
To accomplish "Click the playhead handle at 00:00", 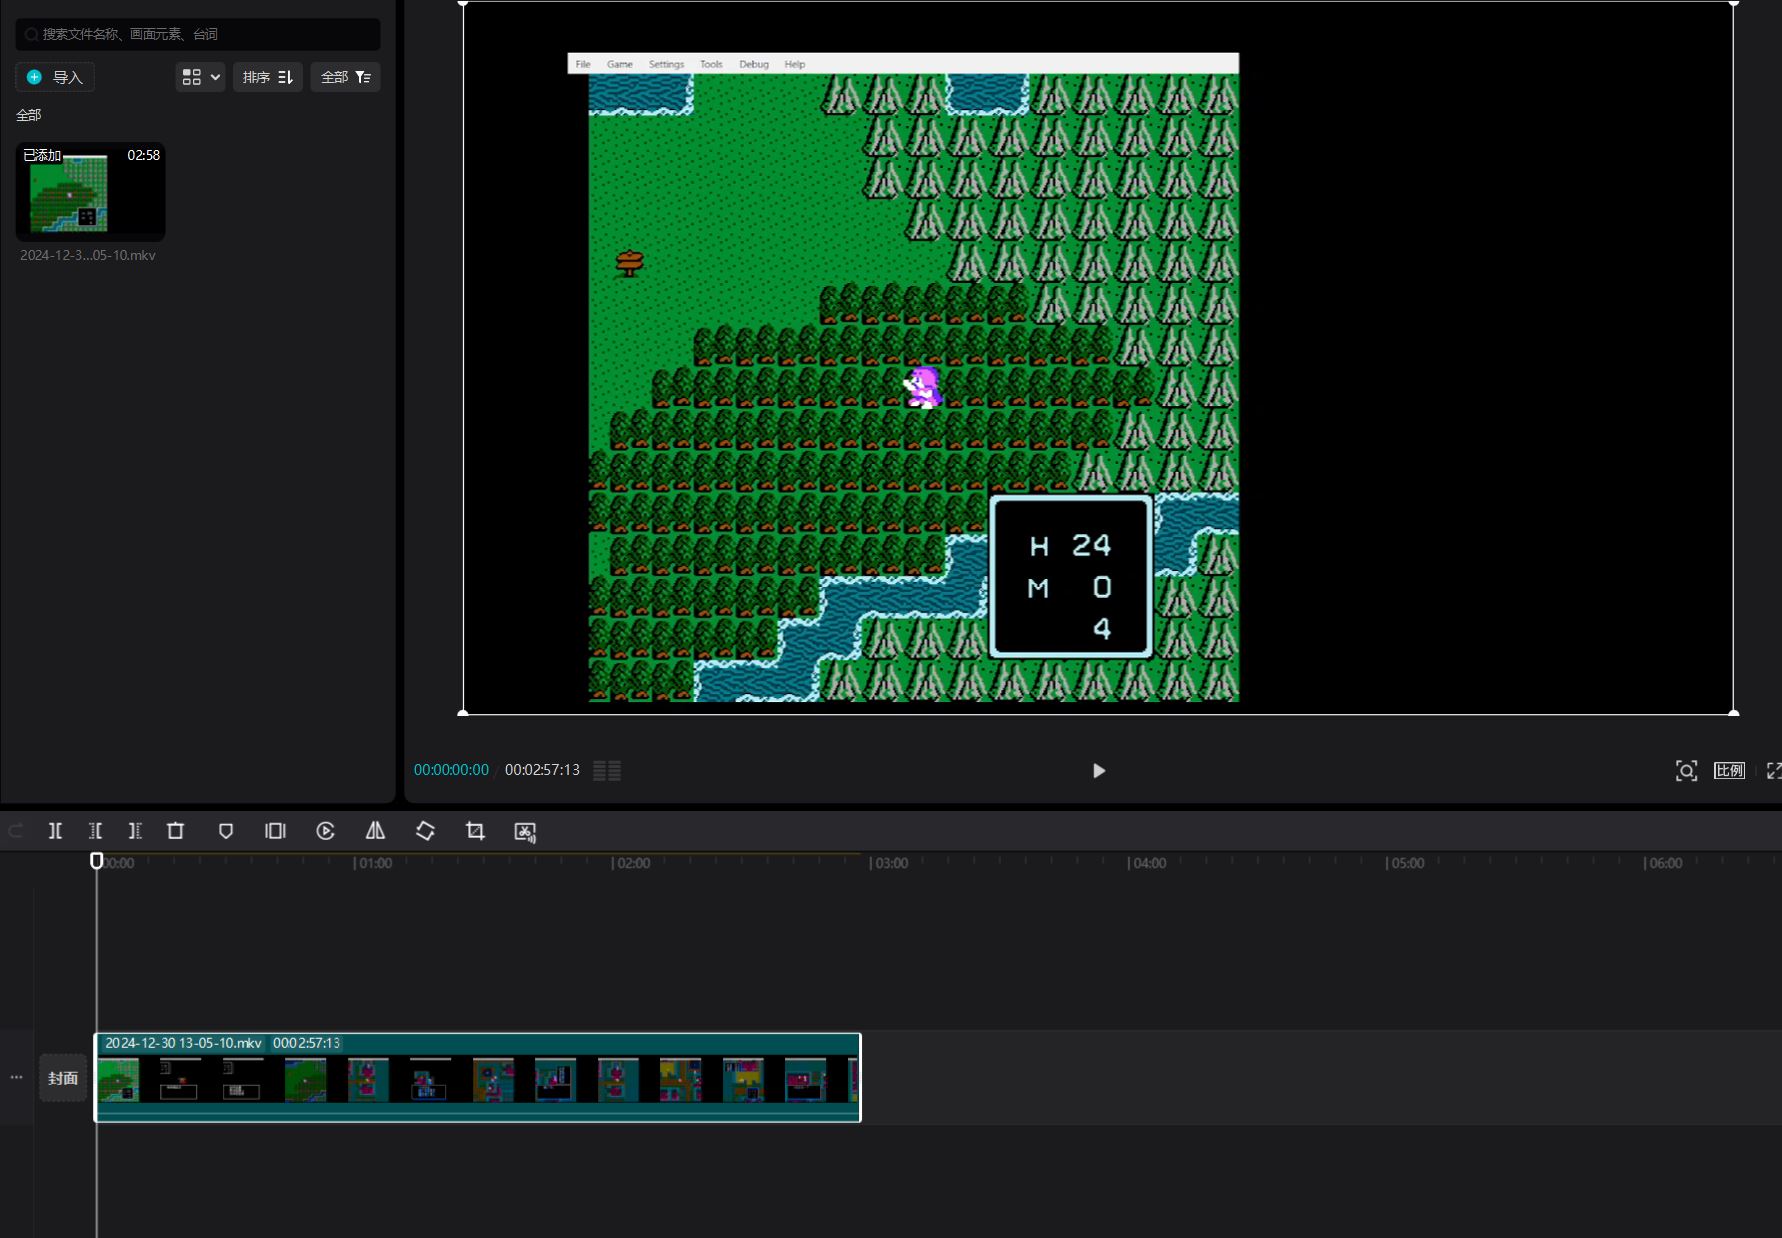I will [96, 860].
